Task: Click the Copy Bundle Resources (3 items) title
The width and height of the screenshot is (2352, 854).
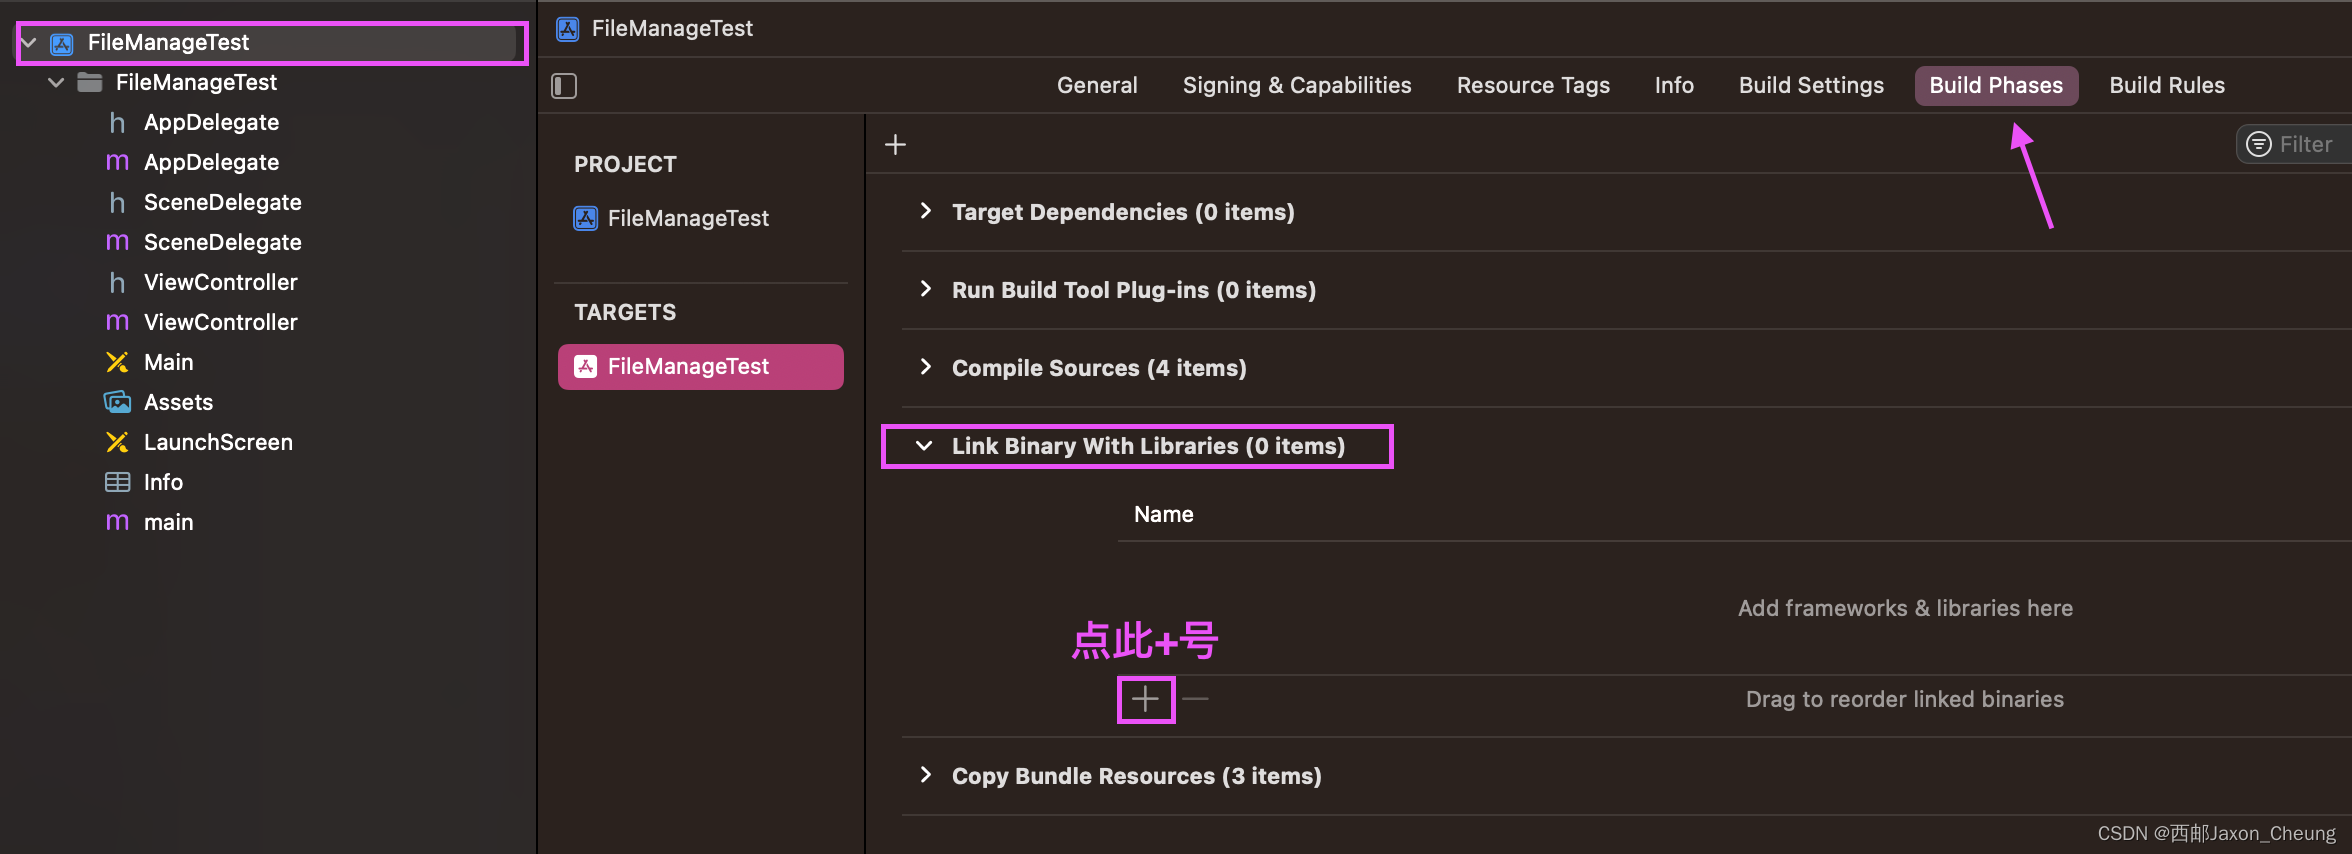Action: tap(1137, 776)
